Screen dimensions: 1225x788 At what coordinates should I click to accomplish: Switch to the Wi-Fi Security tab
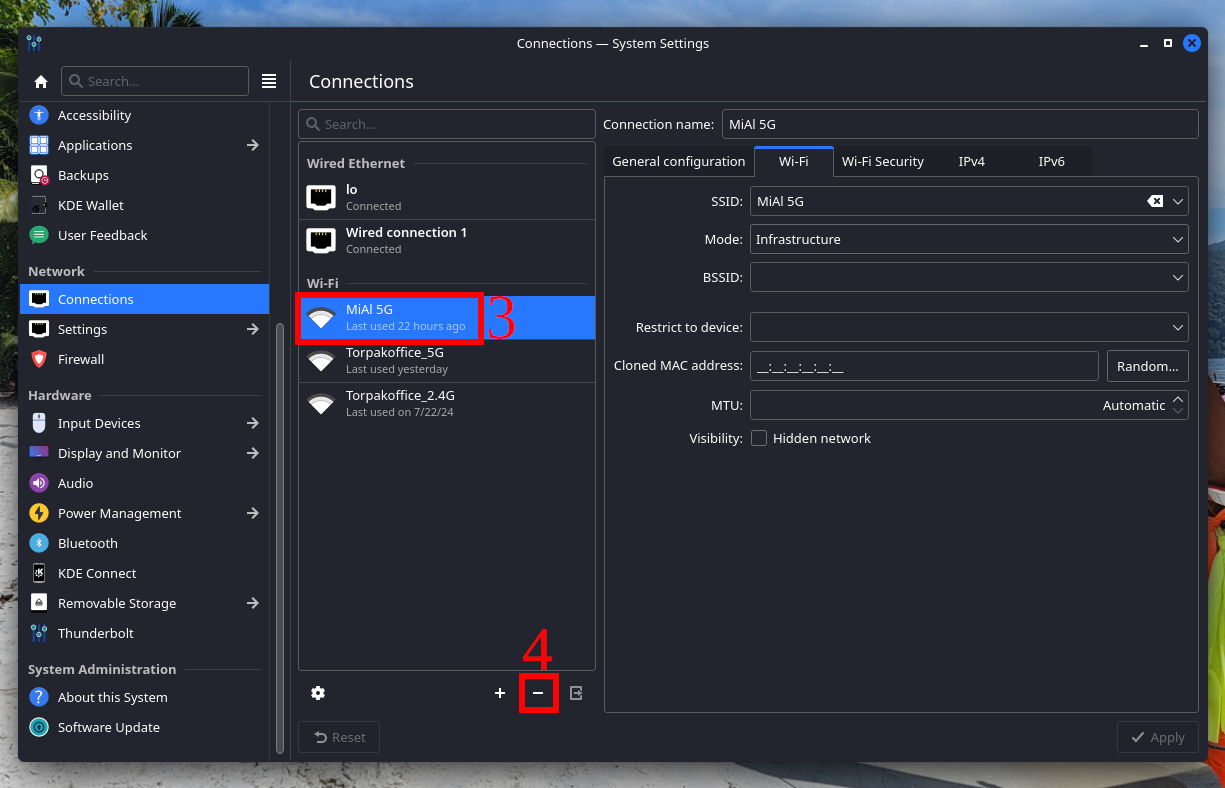coord(882,161)
